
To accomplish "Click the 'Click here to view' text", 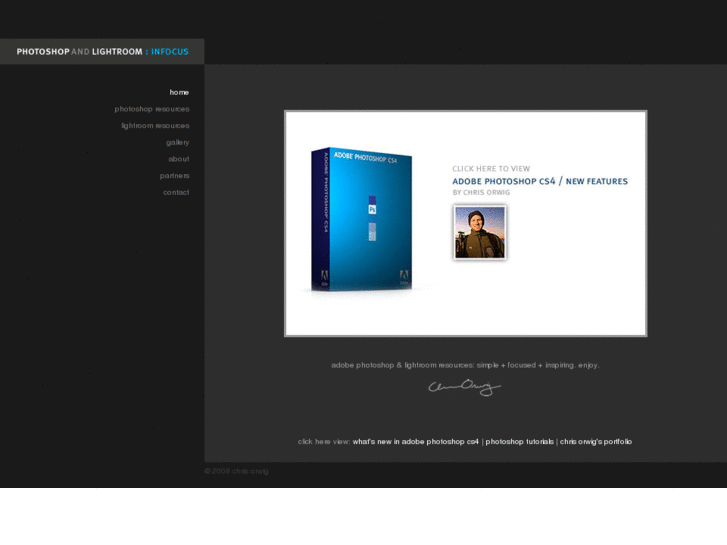I will click(491, 169).
